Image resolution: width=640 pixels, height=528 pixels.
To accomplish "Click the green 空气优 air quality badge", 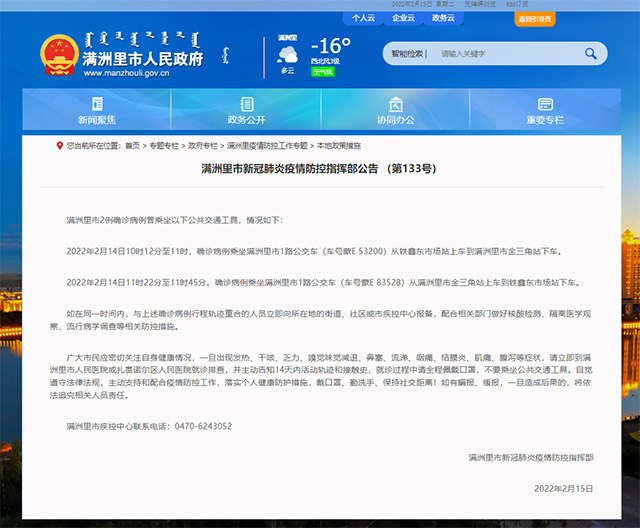I will 323,72.
